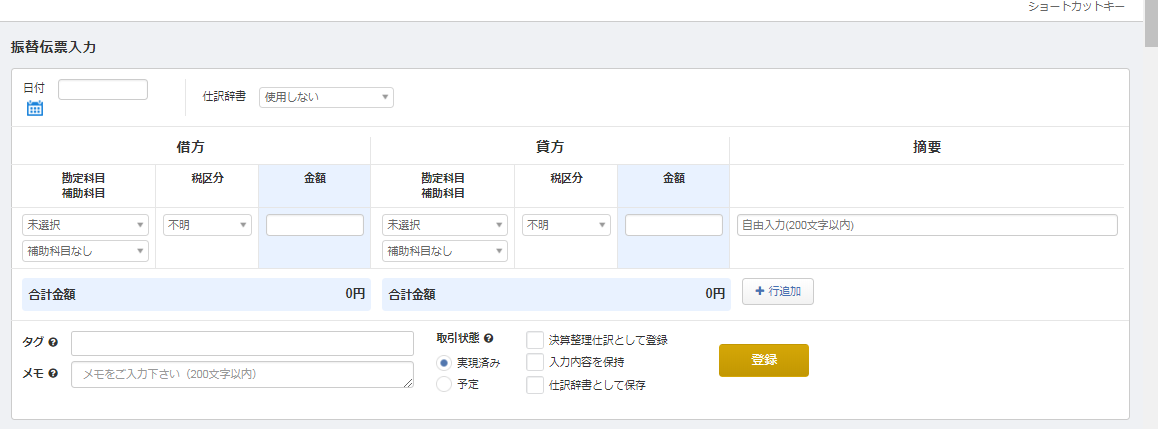Viewport: 1158px width, 429px height.
Task: Select the 実現済み radio button
Action: [x=444, y=362]
